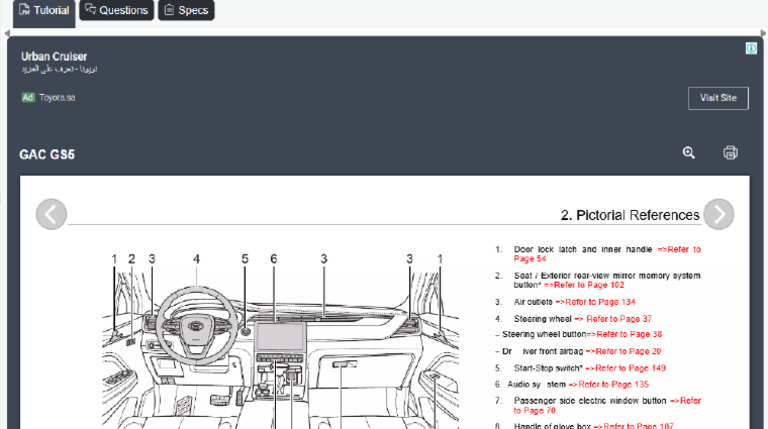Go to previous manual page arrow
The image size is (768, 429).
(51, 214)
